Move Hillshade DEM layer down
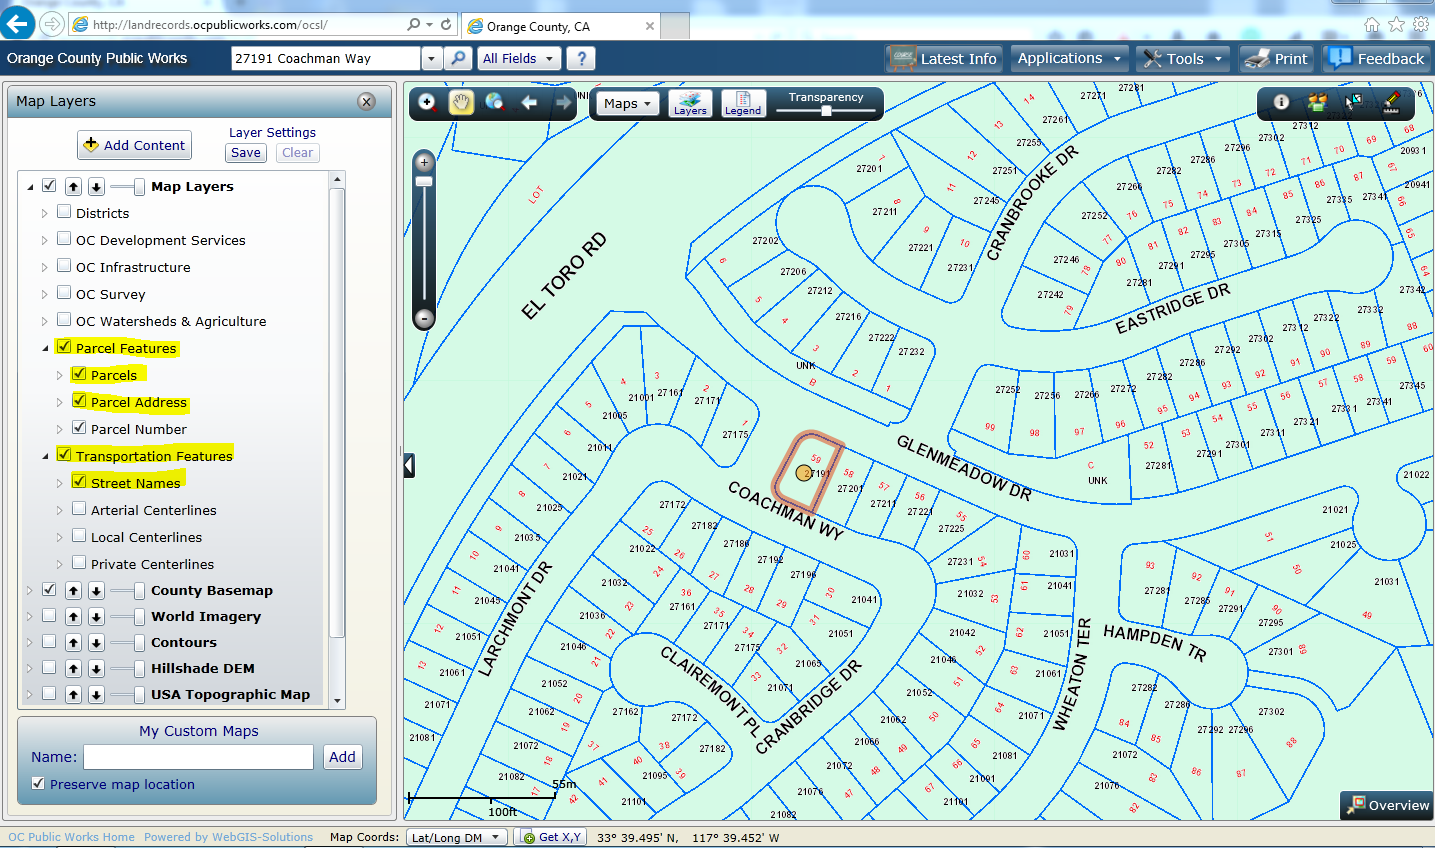1435x848 pixels. [x=96, y=669]
